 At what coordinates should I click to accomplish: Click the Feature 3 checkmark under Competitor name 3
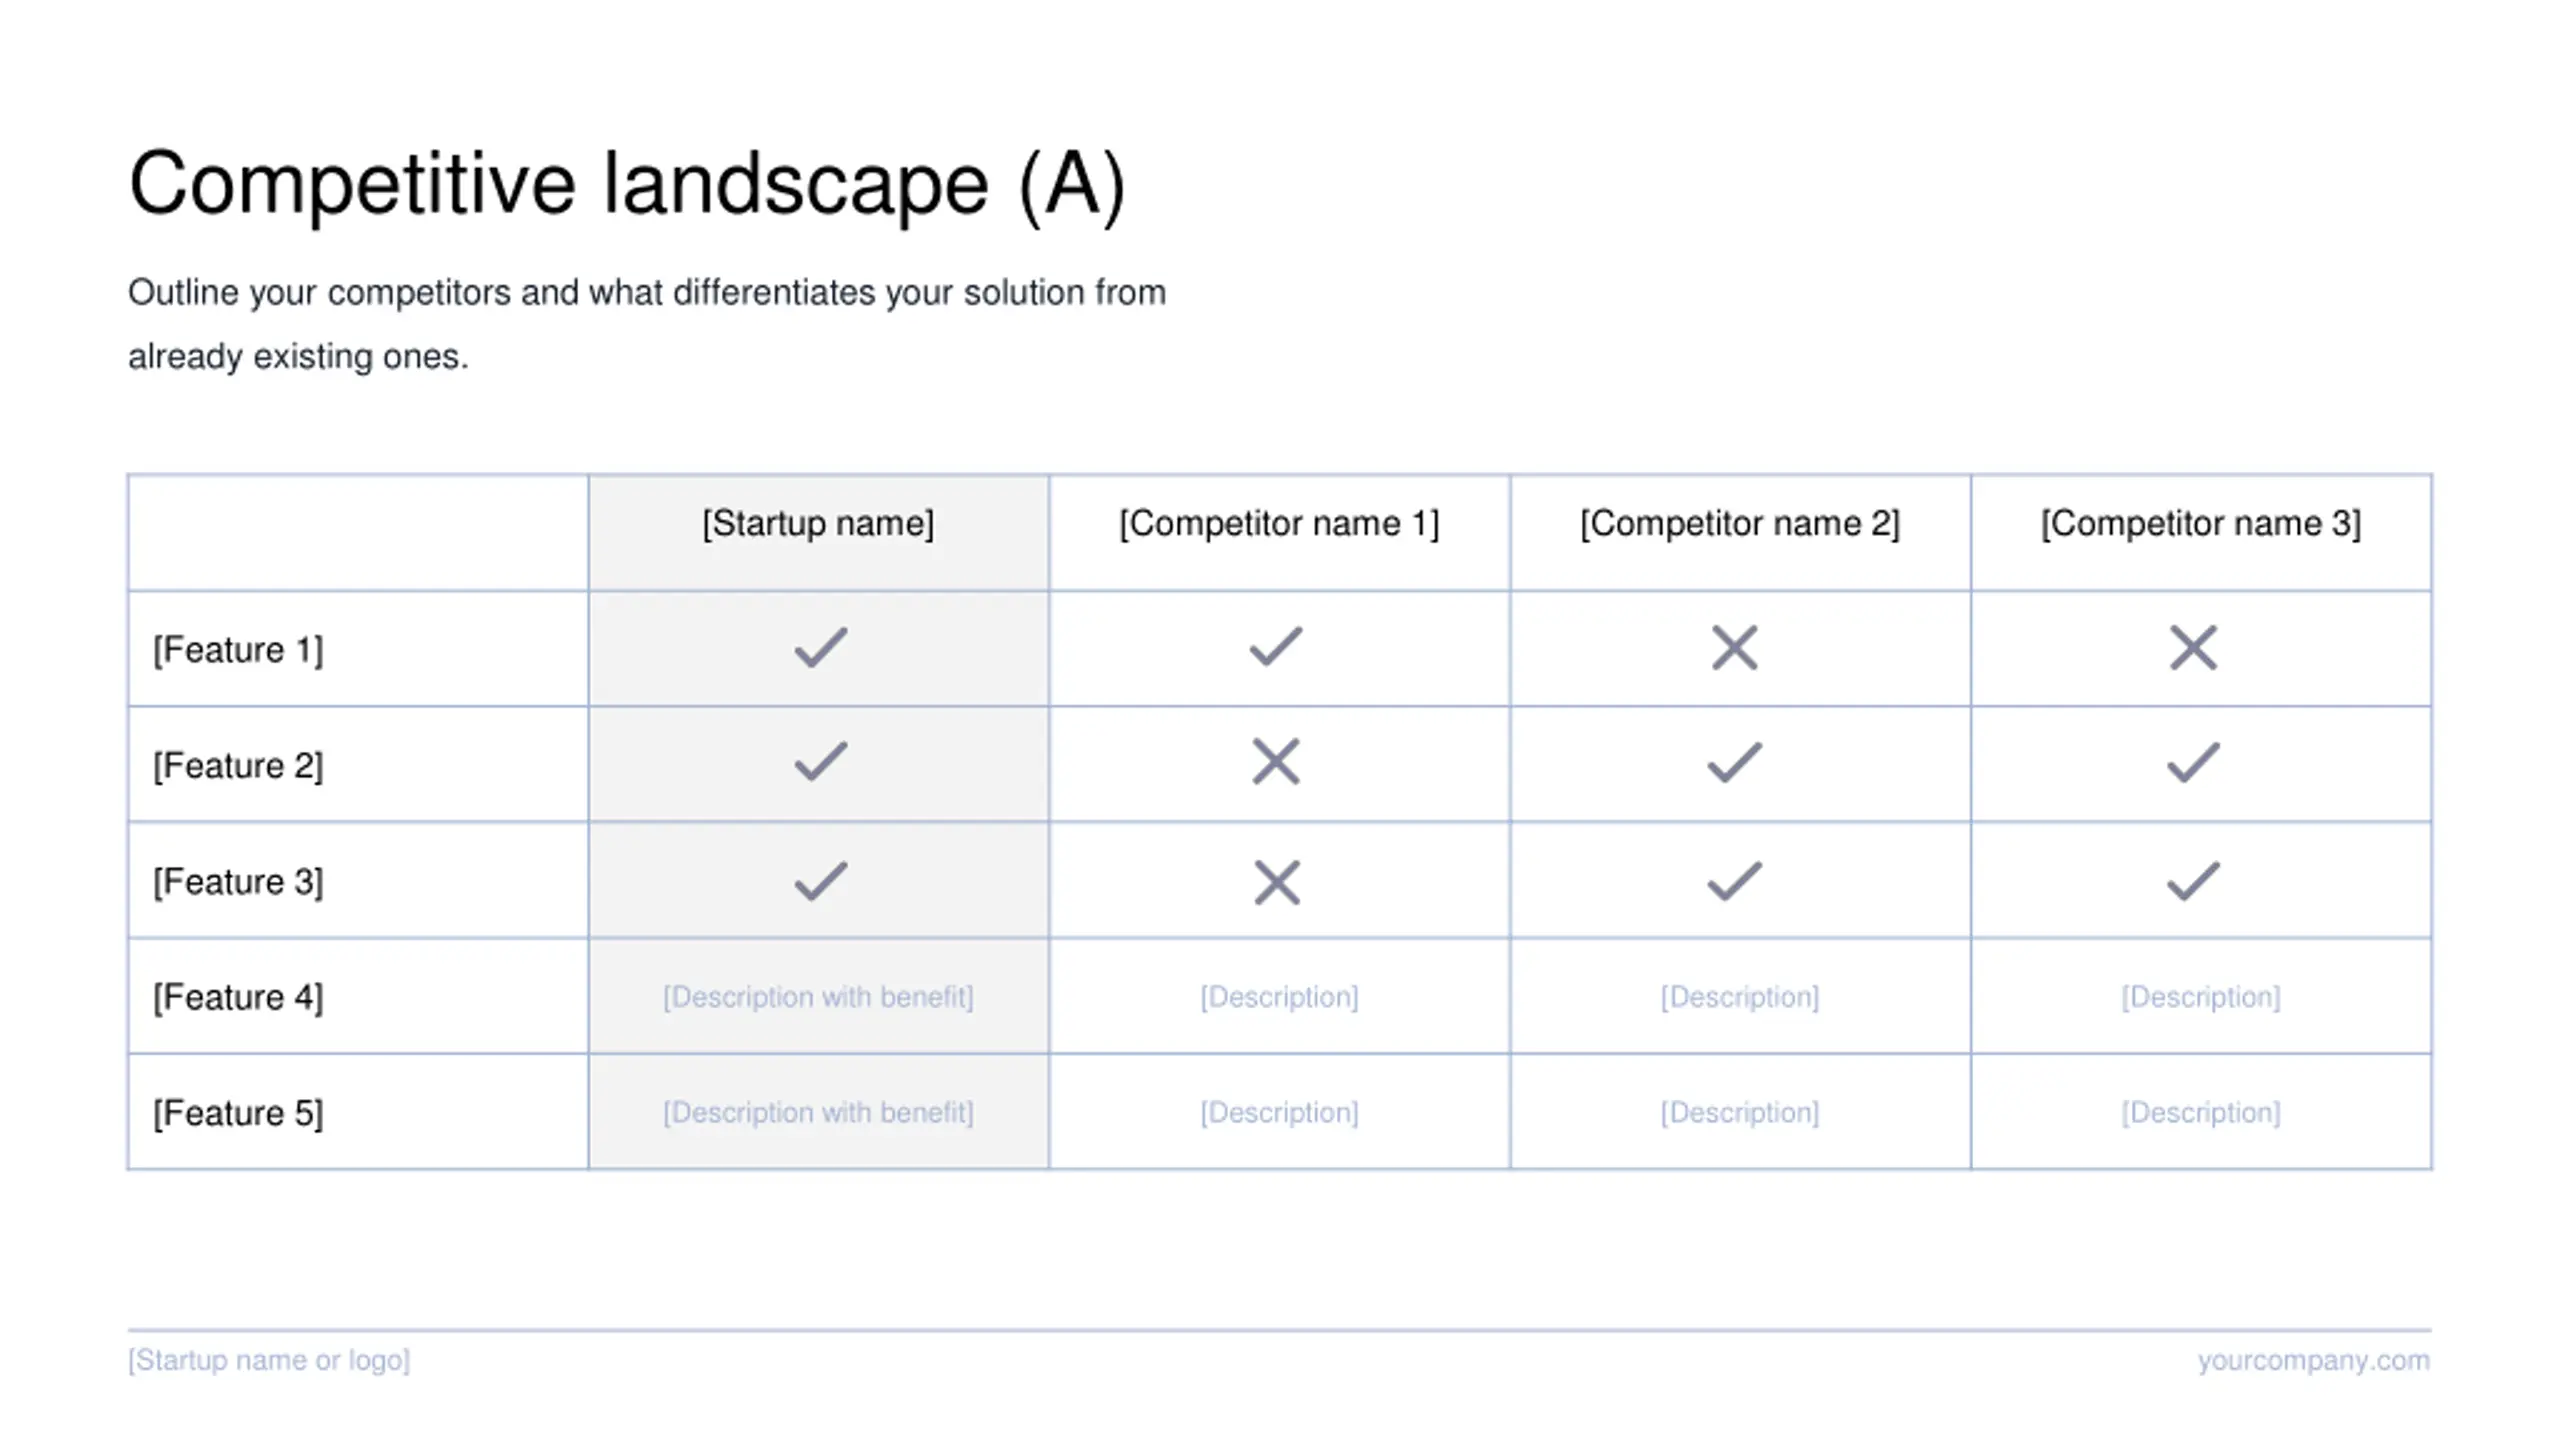tap(2193, 881)
